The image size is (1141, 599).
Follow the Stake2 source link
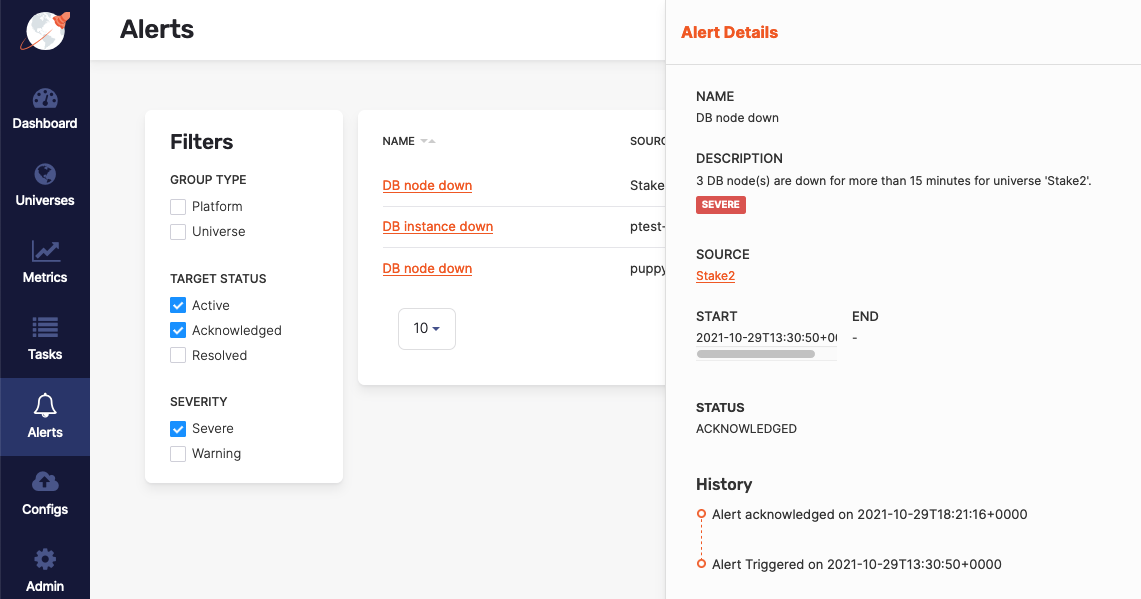coord(715,275)
